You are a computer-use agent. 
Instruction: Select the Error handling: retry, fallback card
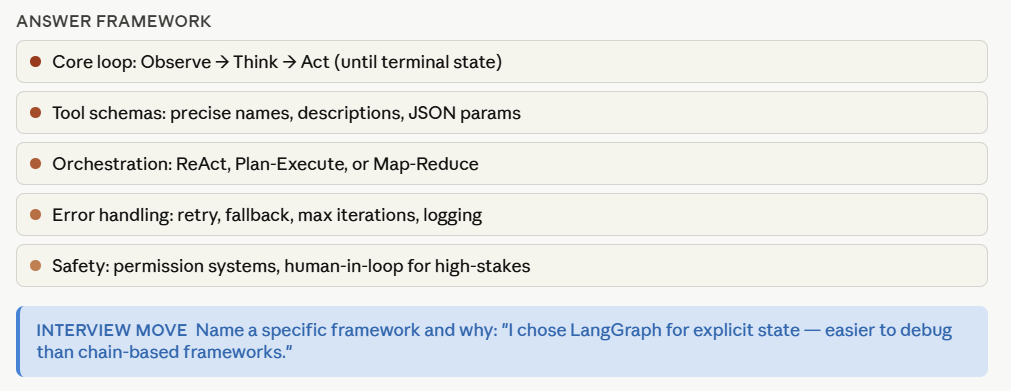[x=502, y=215]
